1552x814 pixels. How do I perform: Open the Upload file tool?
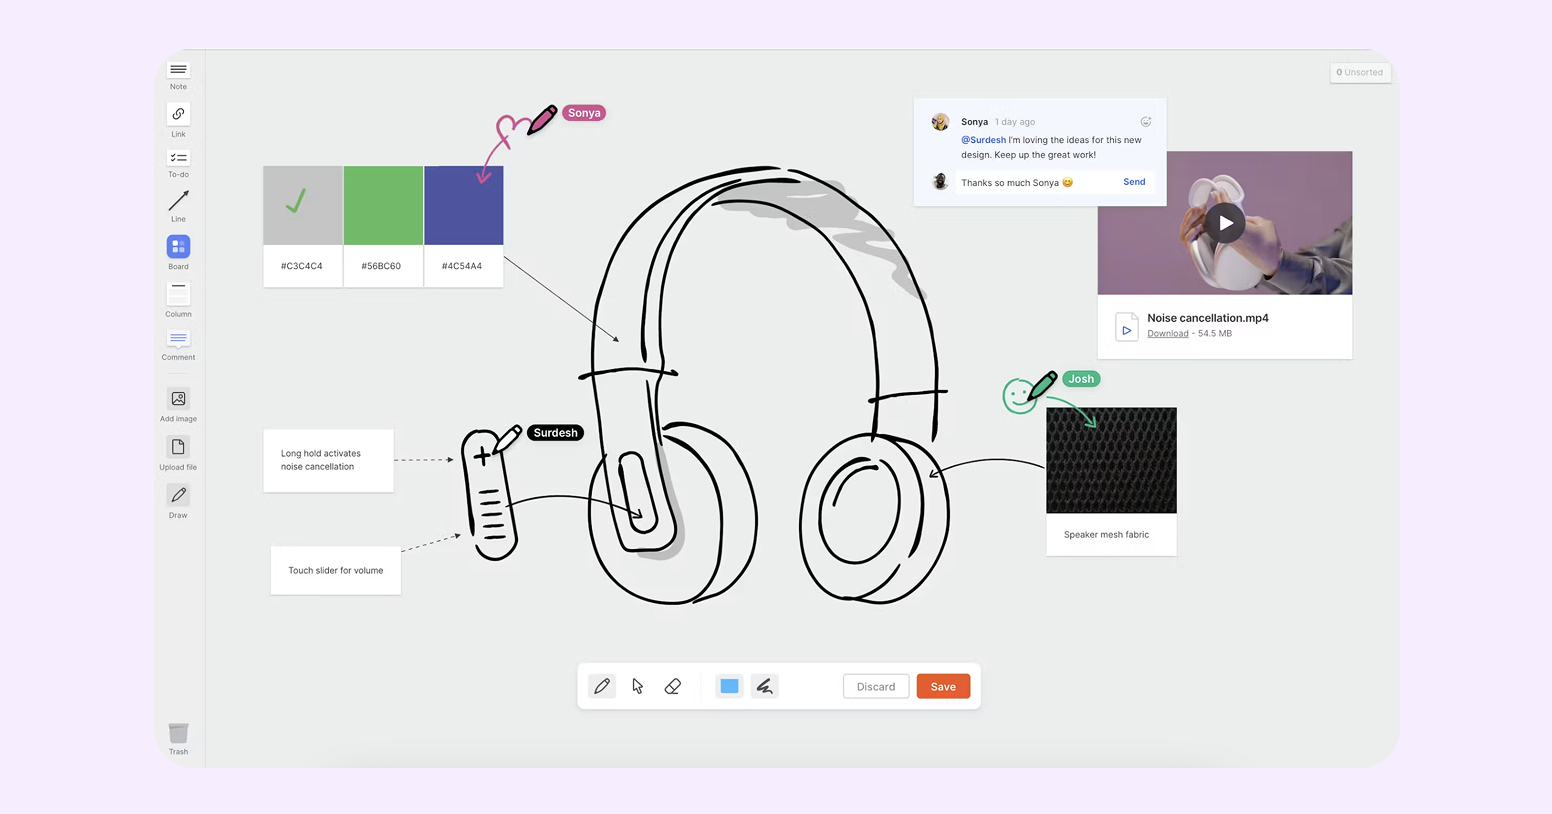178,447
